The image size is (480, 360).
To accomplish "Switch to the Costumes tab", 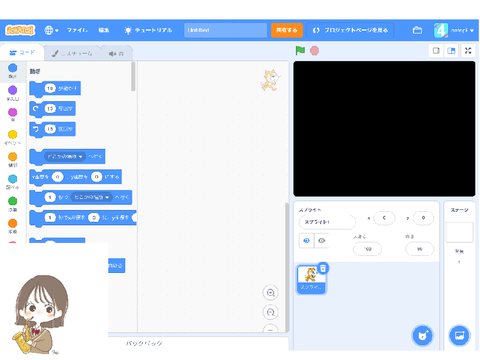I will (x=72, y=53).
